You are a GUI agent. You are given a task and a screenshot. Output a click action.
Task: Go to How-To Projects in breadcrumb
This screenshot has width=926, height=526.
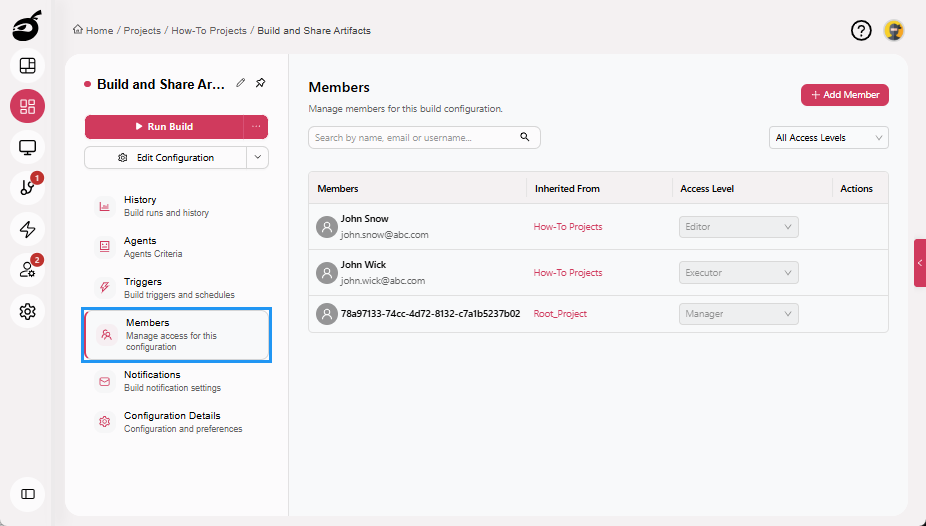tap(209, 31)
